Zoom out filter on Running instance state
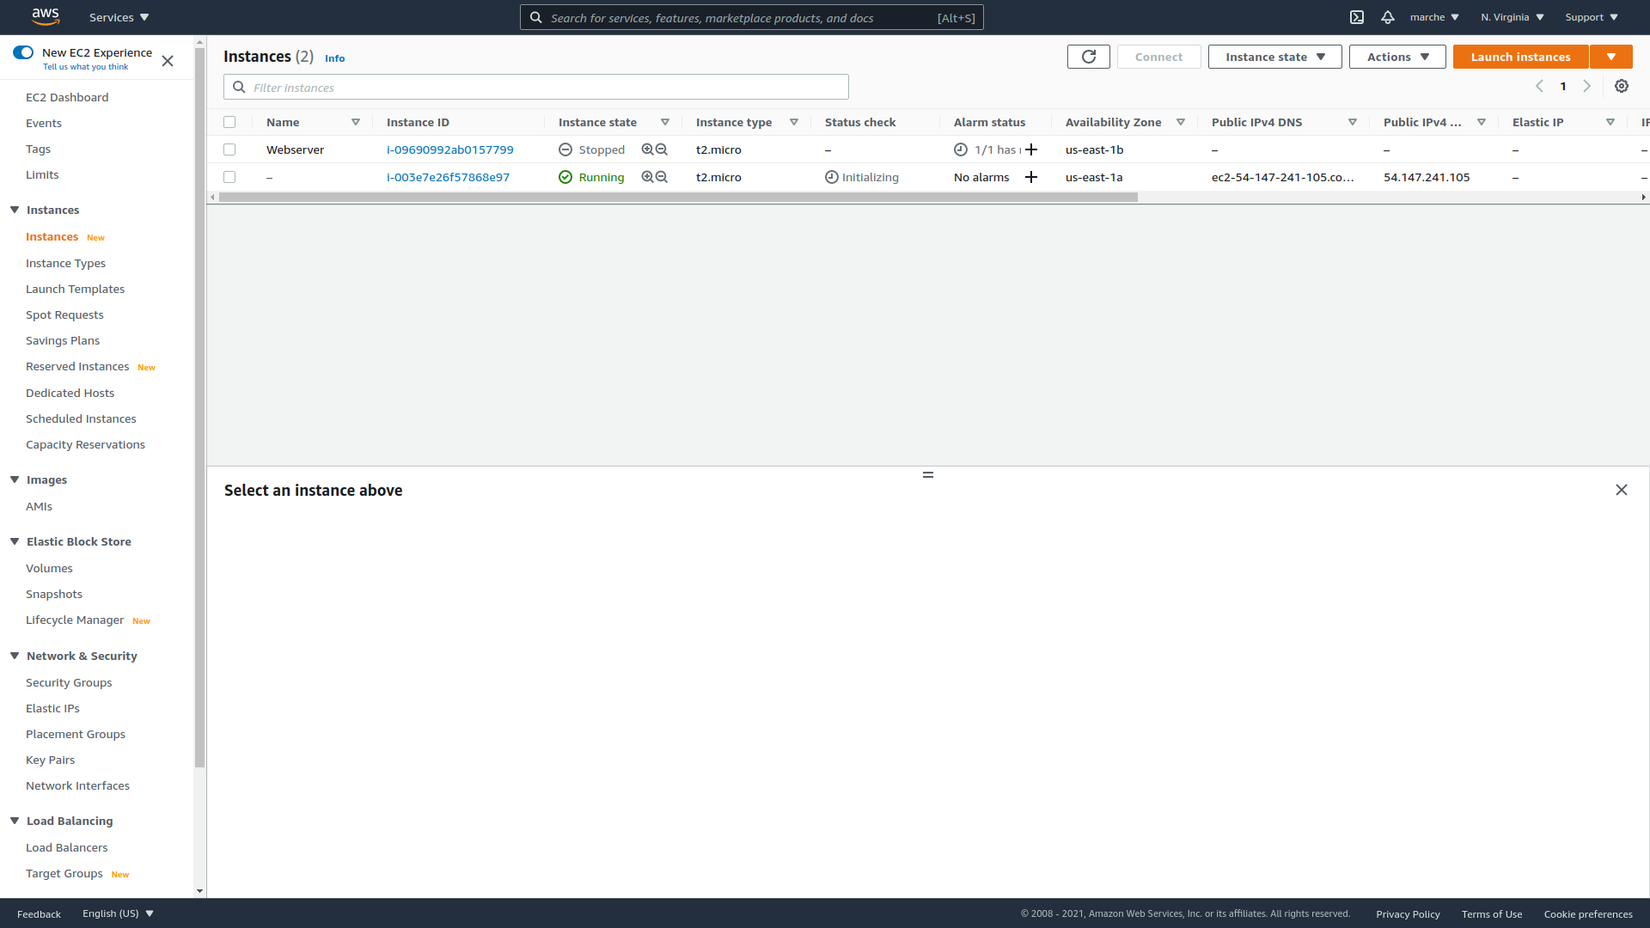Screen dimensions: 1650x928 pyautogui.click(x=661, y=177)
